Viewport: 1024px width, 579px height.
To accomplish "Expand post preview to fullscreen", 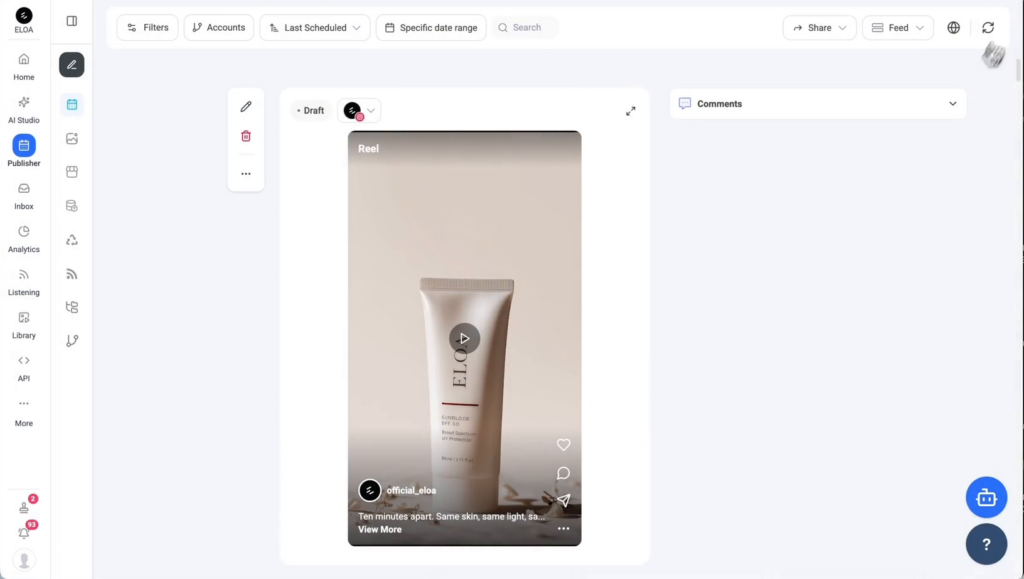I will pos(631,111).
